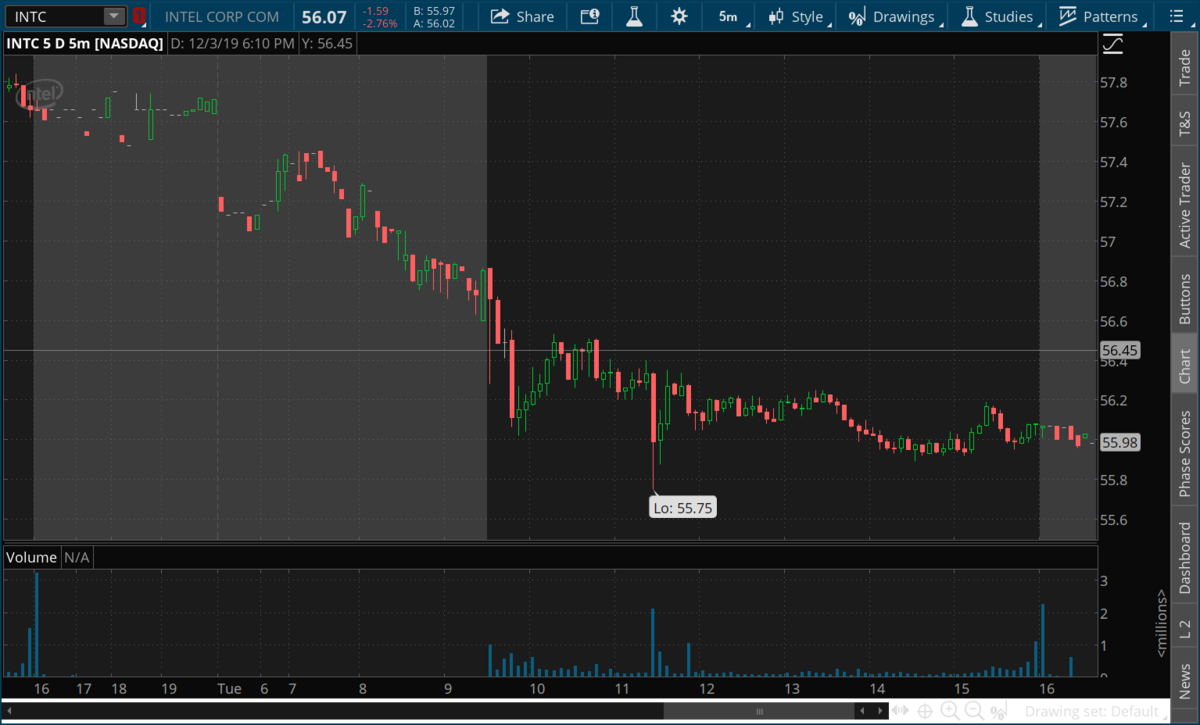The image size is (1200, 725).
Task: Click the scroll left arrow
Action: 862,711
